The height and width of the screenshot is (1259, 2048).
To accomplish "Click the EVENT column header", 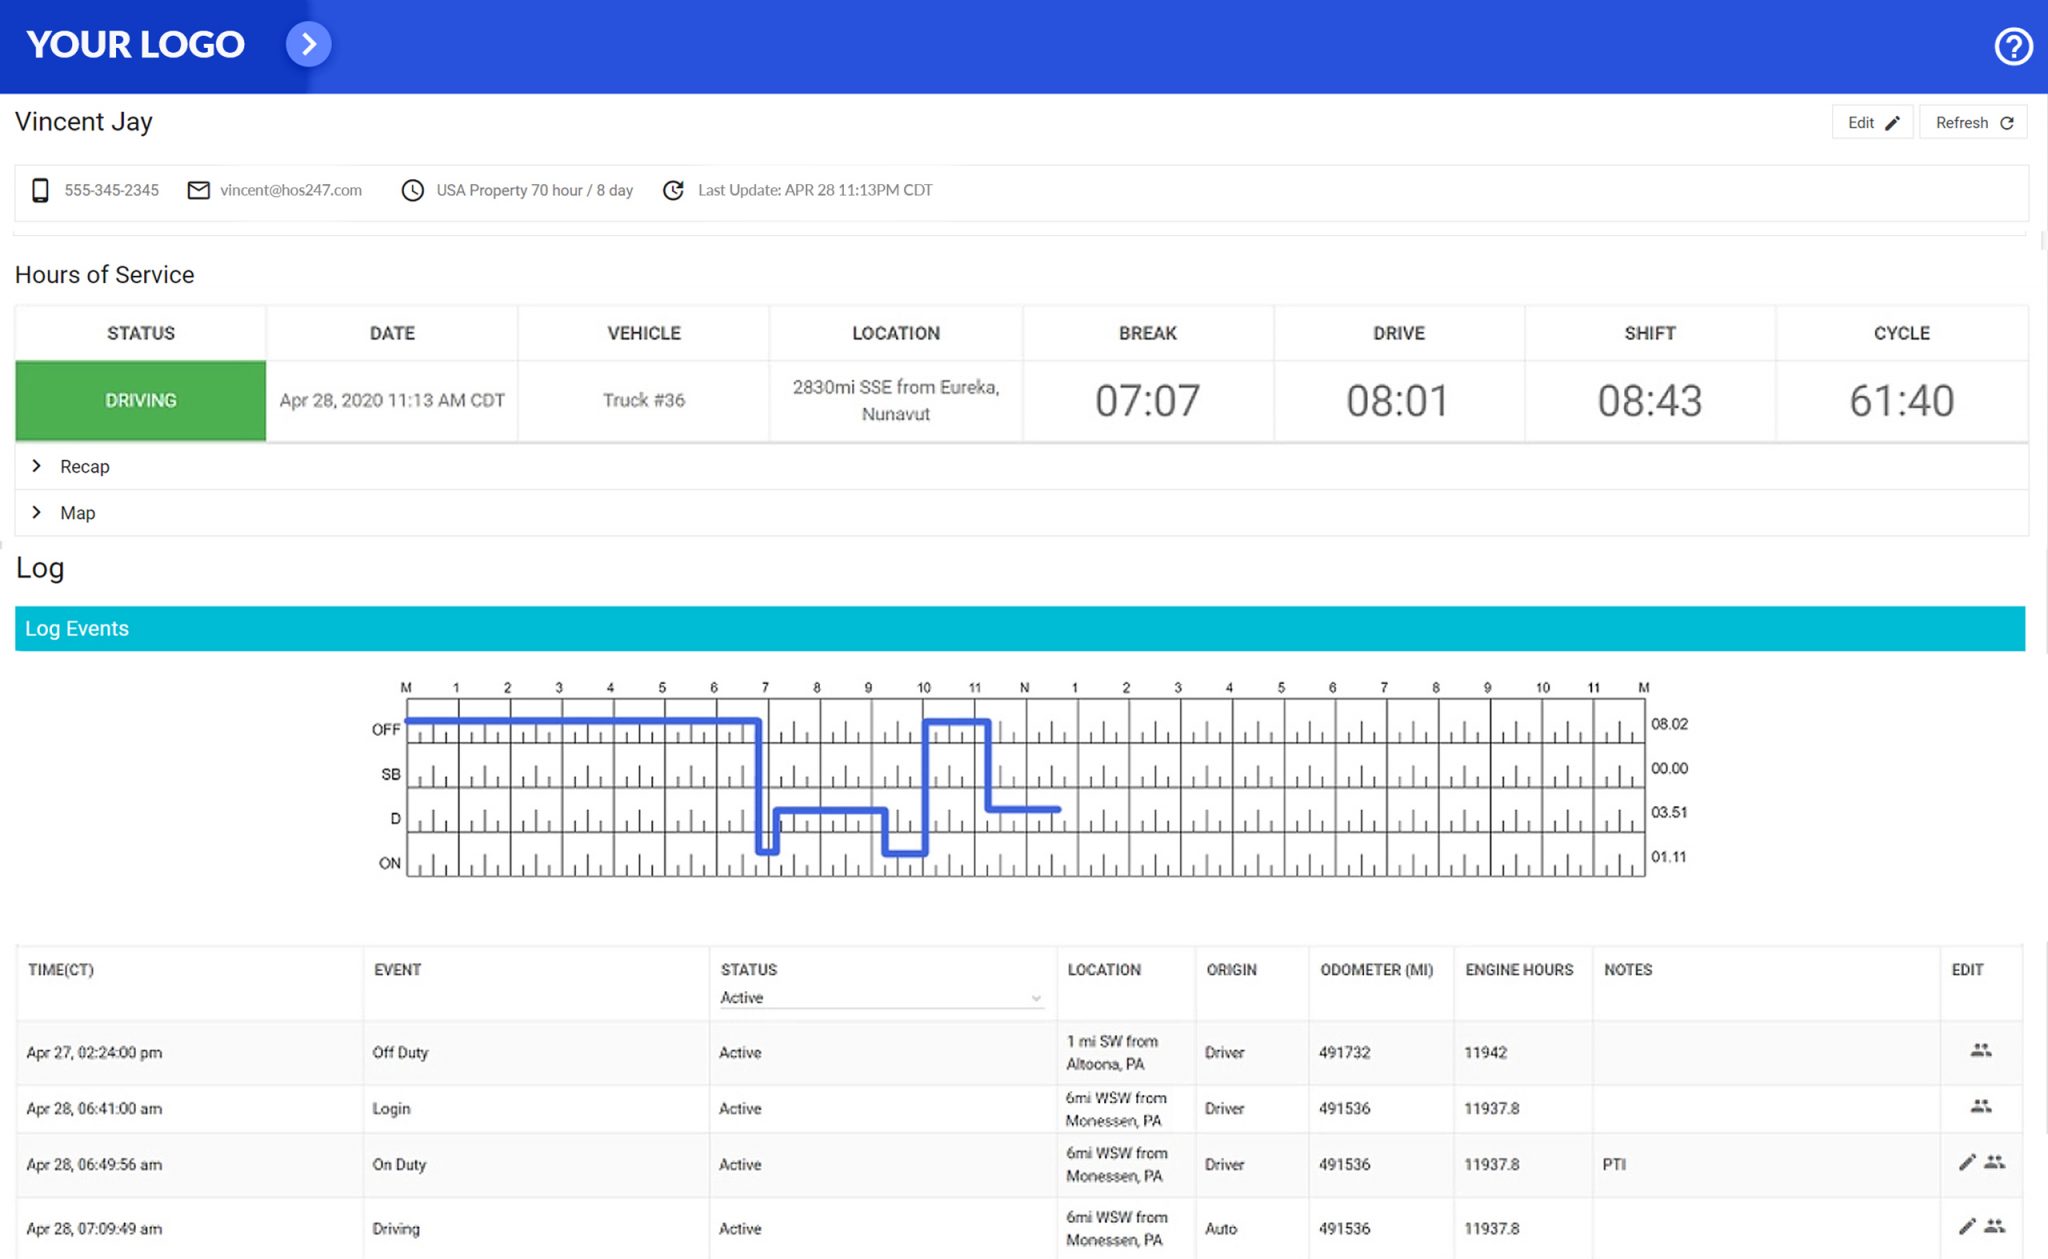I will coord(398,970).
